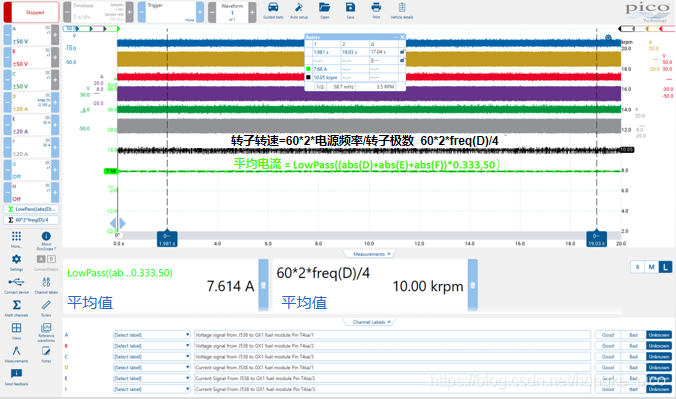Click the ConnectDetect A/B icon
This screenshot has width=676, height=399.
(46, 262)
